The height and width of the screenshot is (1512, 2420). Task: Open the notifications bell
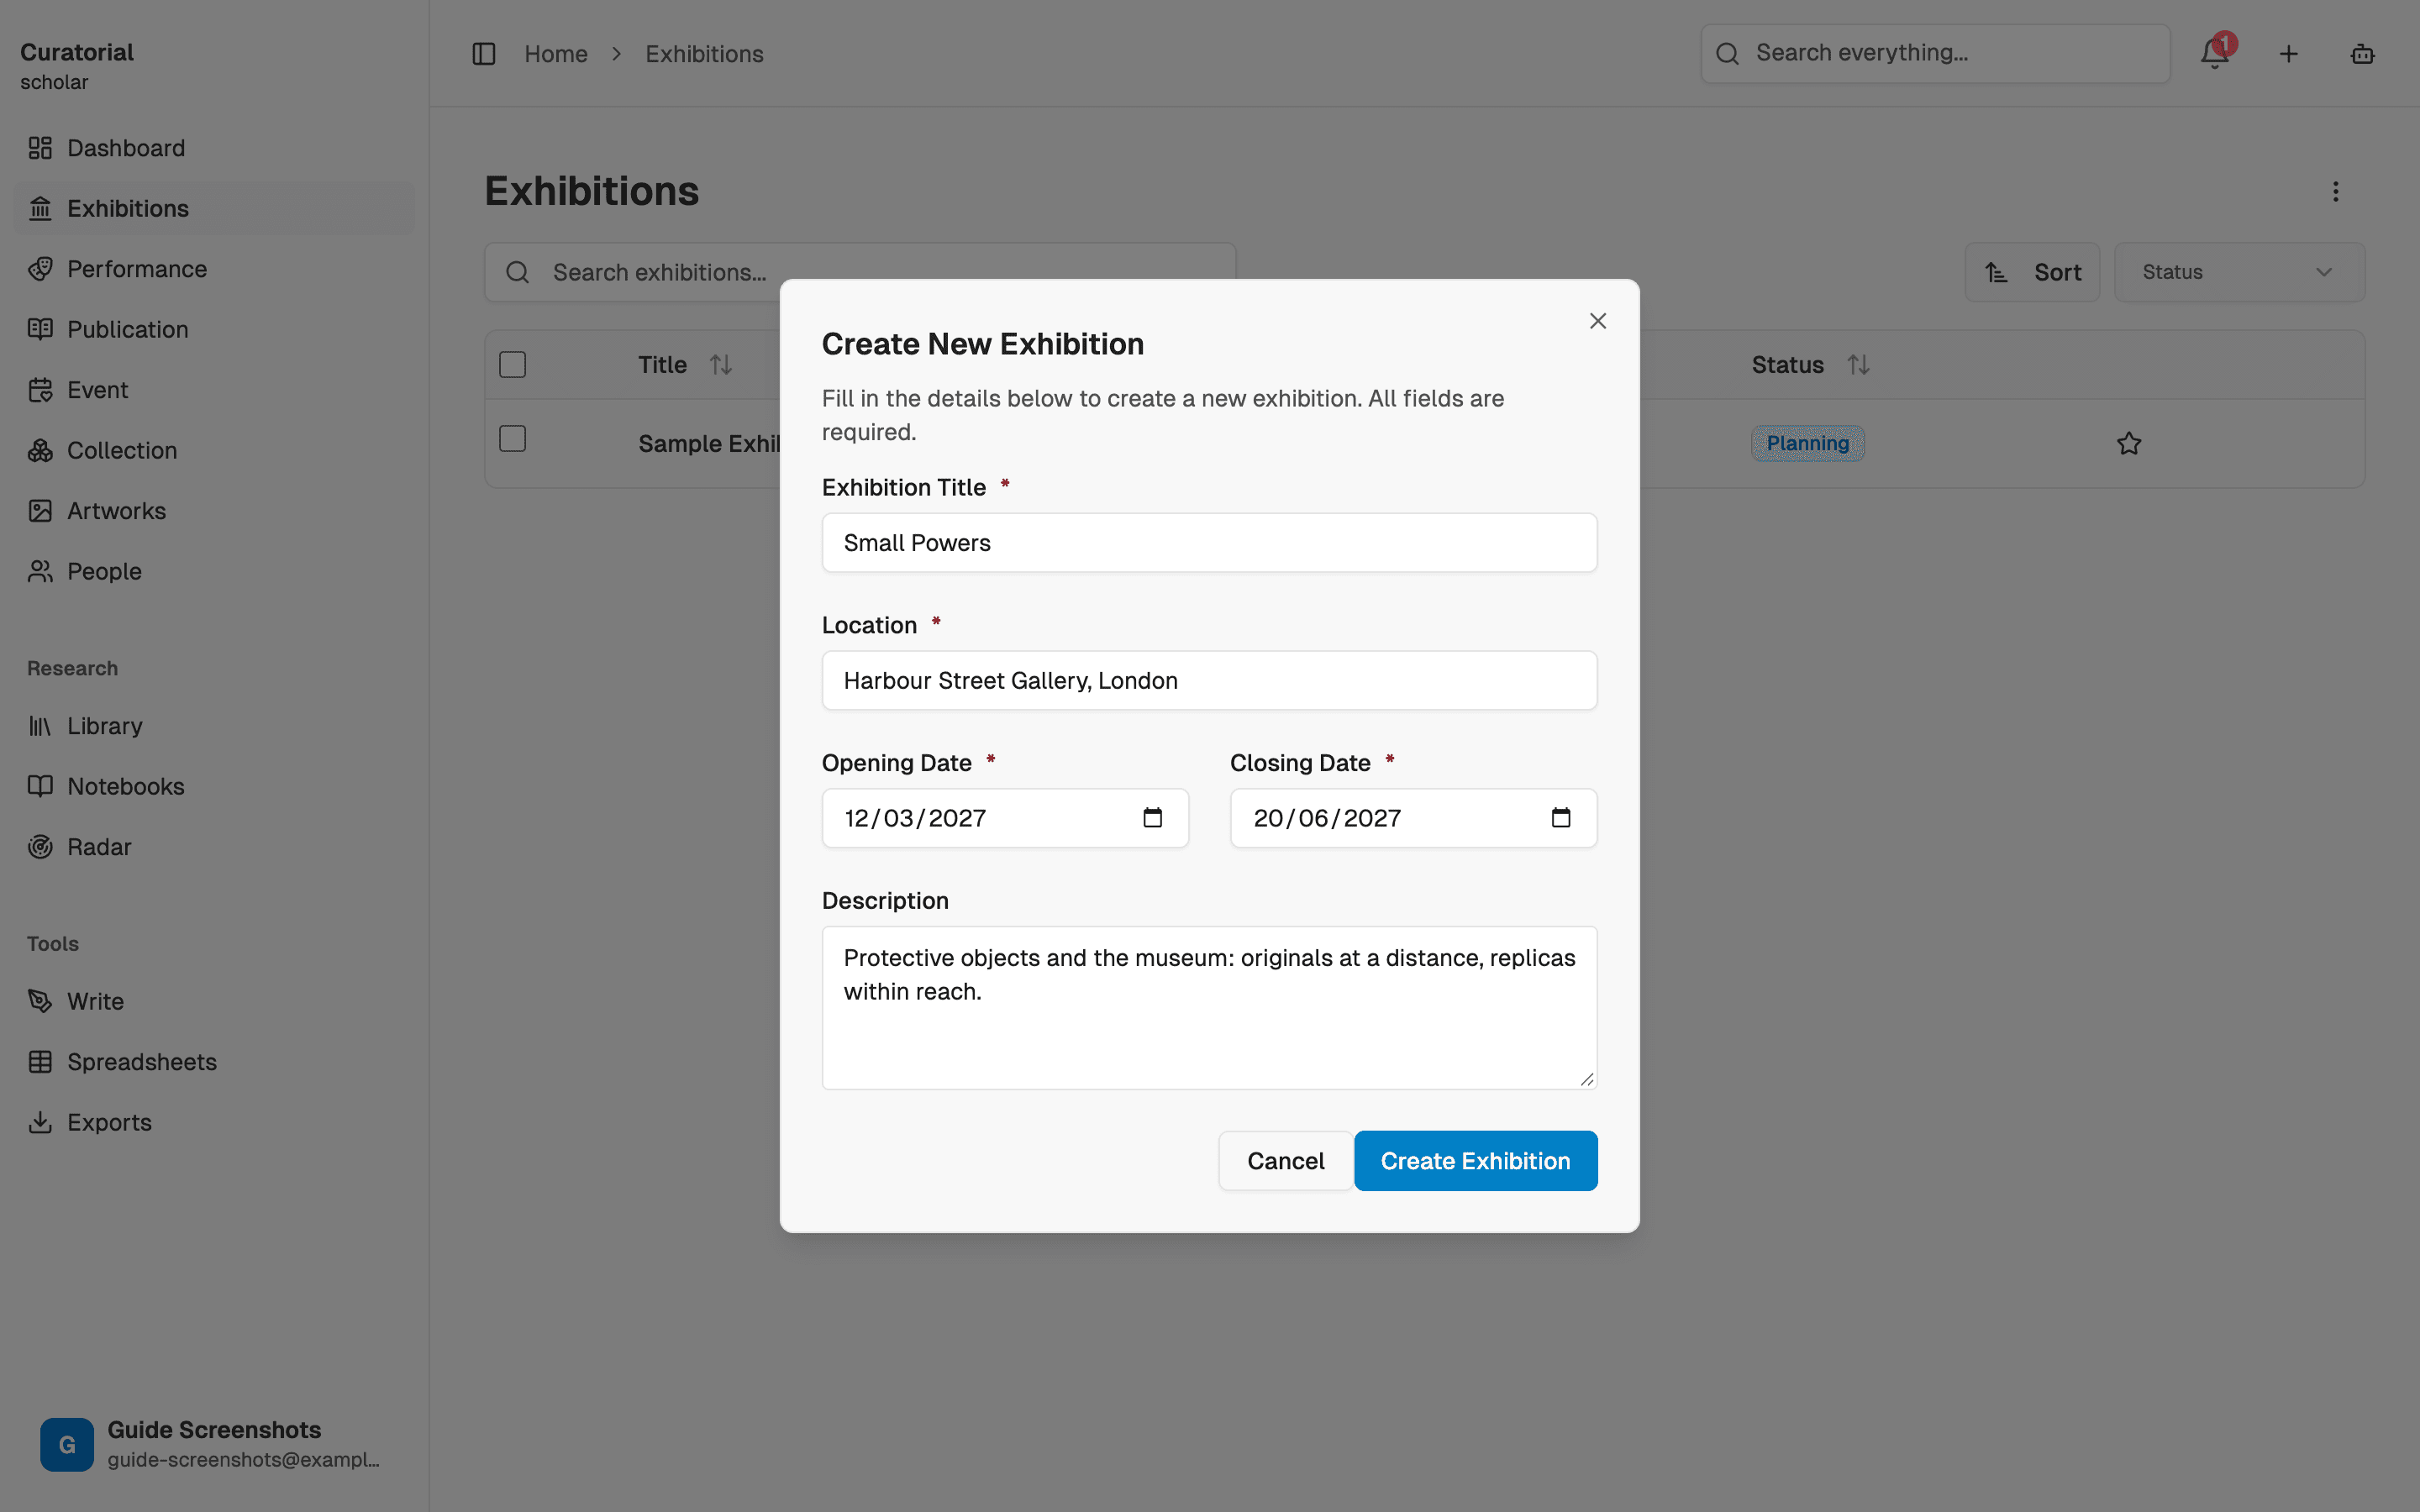tap(2215, 54)
